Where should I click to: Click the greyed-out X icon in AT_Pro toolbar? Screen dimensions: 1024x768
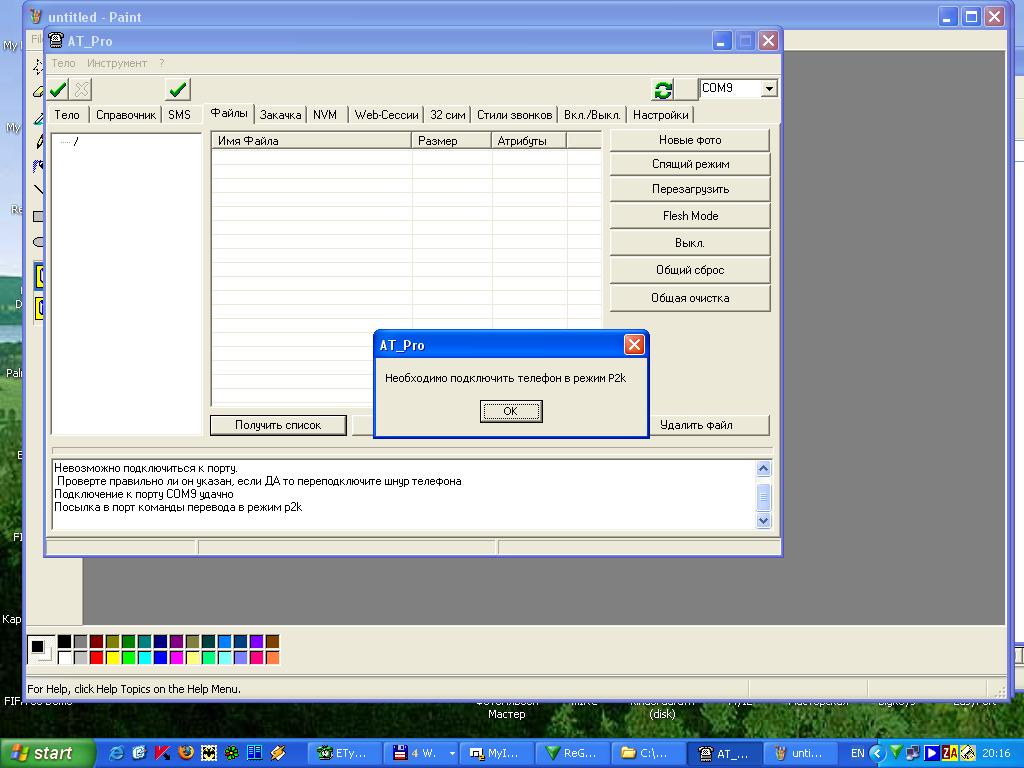(81, 89)
